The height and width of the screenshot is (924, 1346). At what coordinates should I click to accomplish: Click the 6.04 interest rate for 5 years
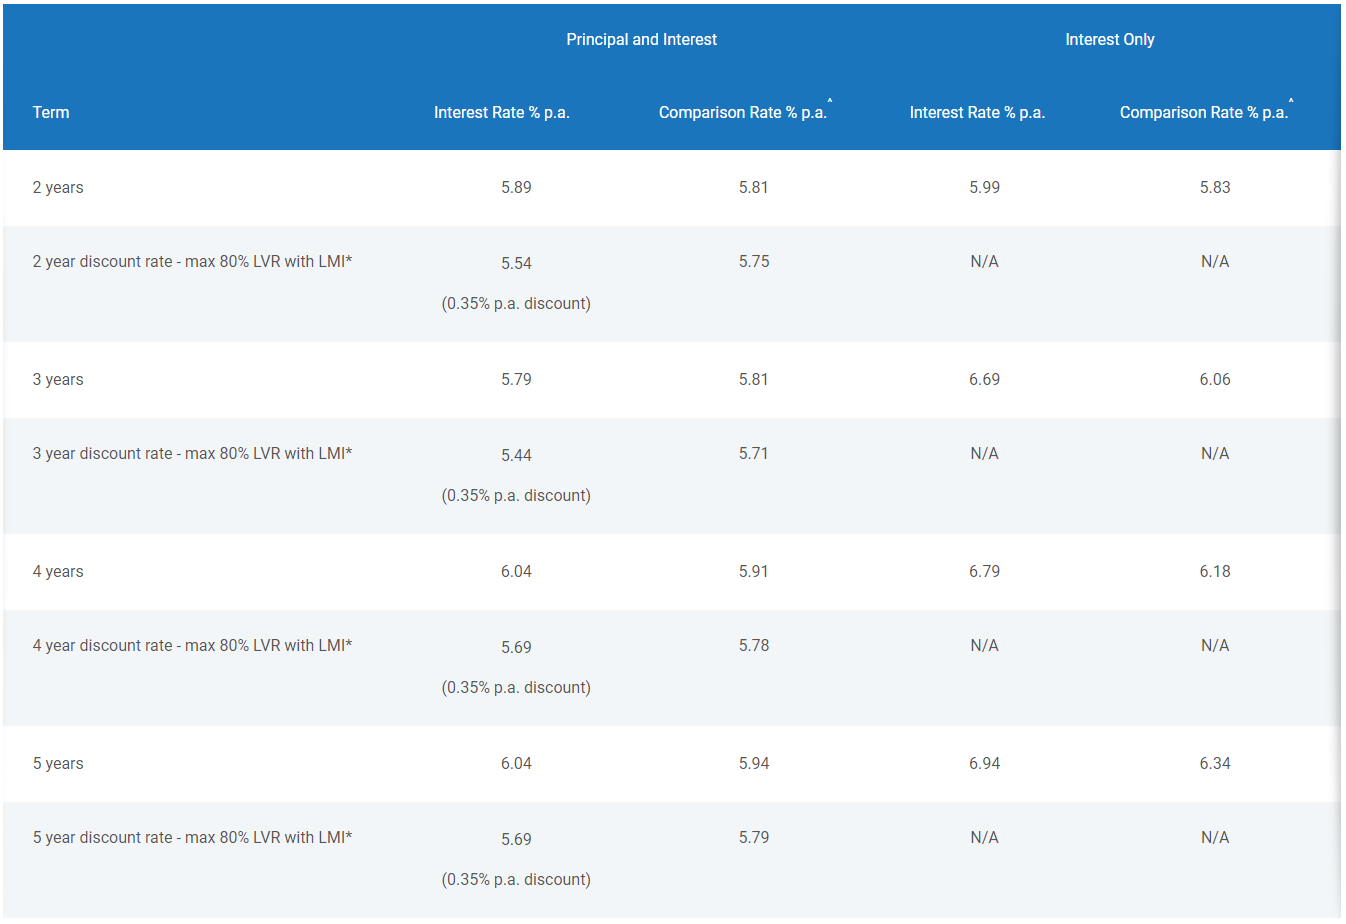[x=516, y=764]
